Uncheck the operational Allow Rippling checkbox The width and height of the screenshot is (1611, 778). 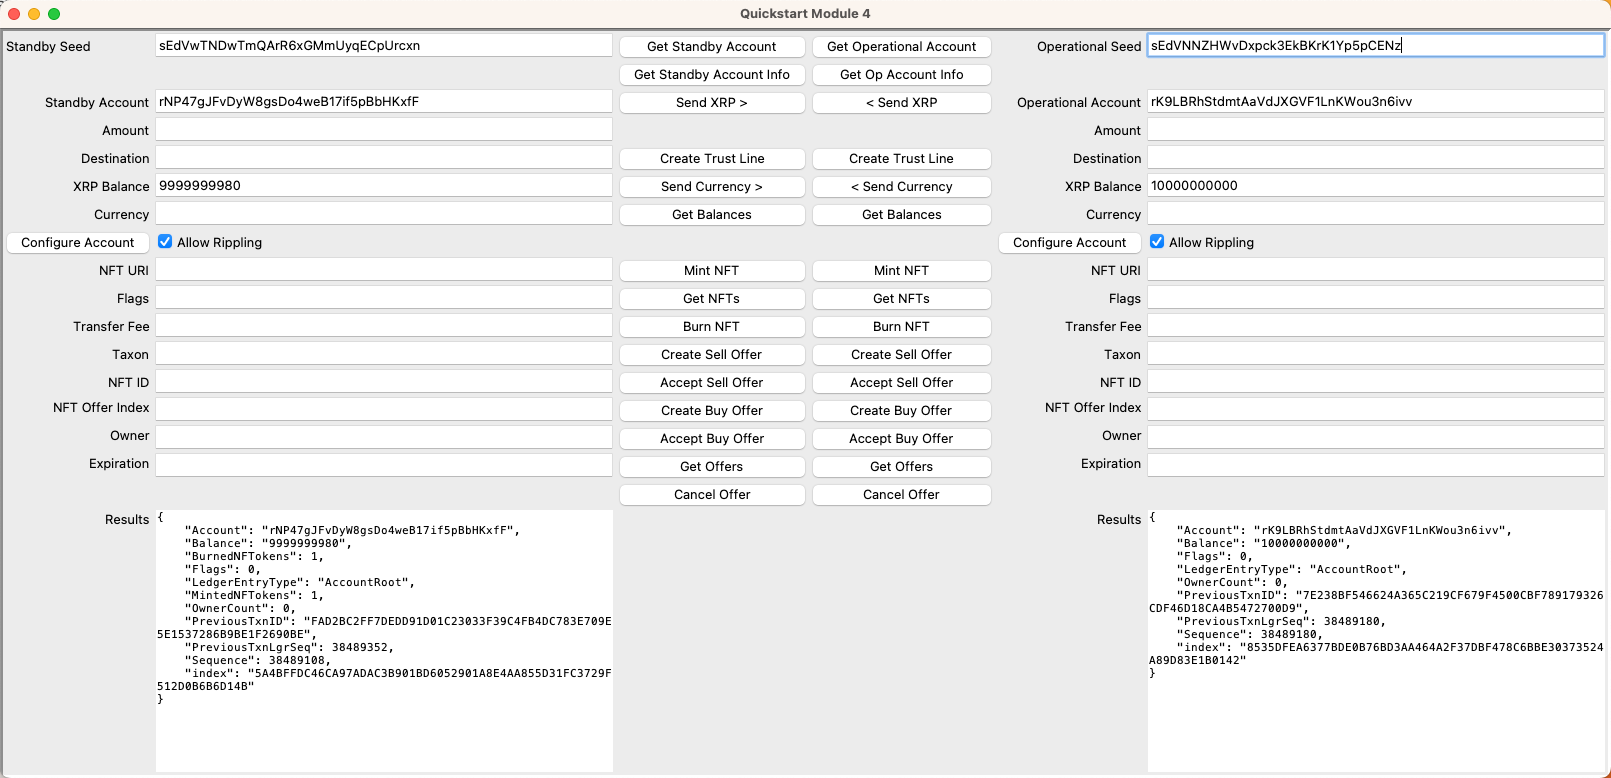pyautogui.click(x=1157, y=242)
